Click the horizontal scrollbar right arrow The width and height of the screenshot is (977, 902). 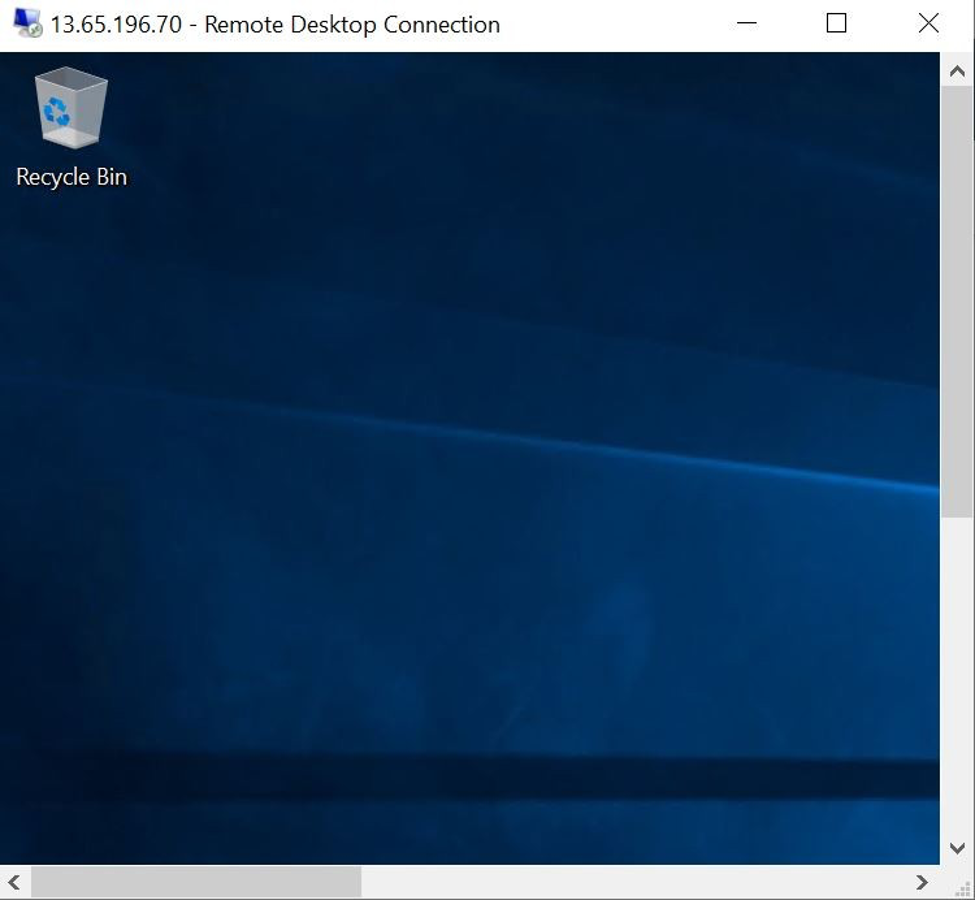pyautogui.click(x=922, y=882)
